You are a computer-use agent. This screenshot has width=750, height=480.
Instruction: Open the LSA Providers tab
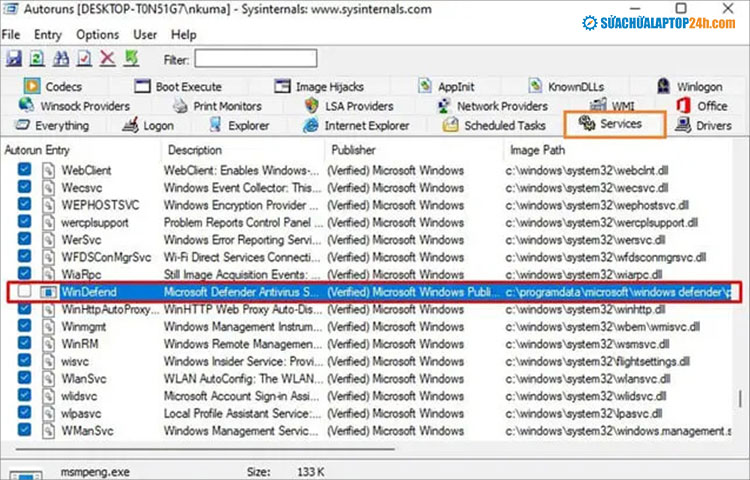[349, 106]
